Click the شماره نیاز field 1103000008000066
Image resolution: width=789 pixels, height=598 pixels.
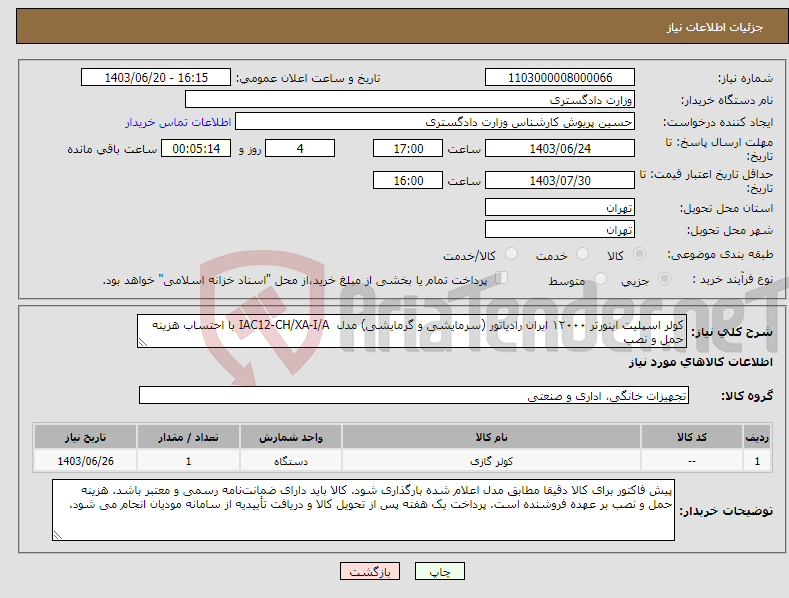[560, 78]
